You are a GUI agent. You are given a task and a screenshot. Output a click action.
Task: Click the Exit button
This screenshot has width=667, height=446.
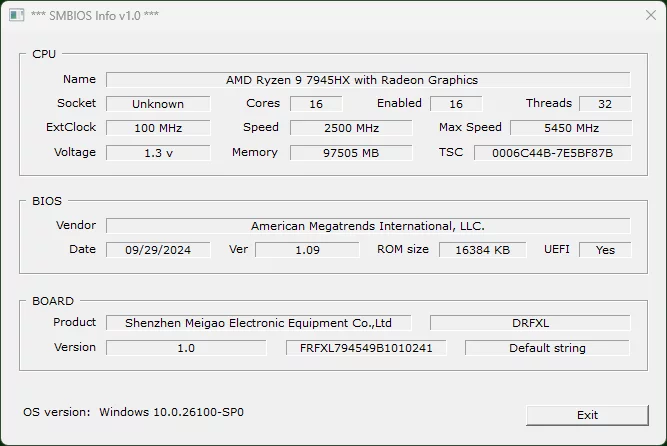coord(587,415)
